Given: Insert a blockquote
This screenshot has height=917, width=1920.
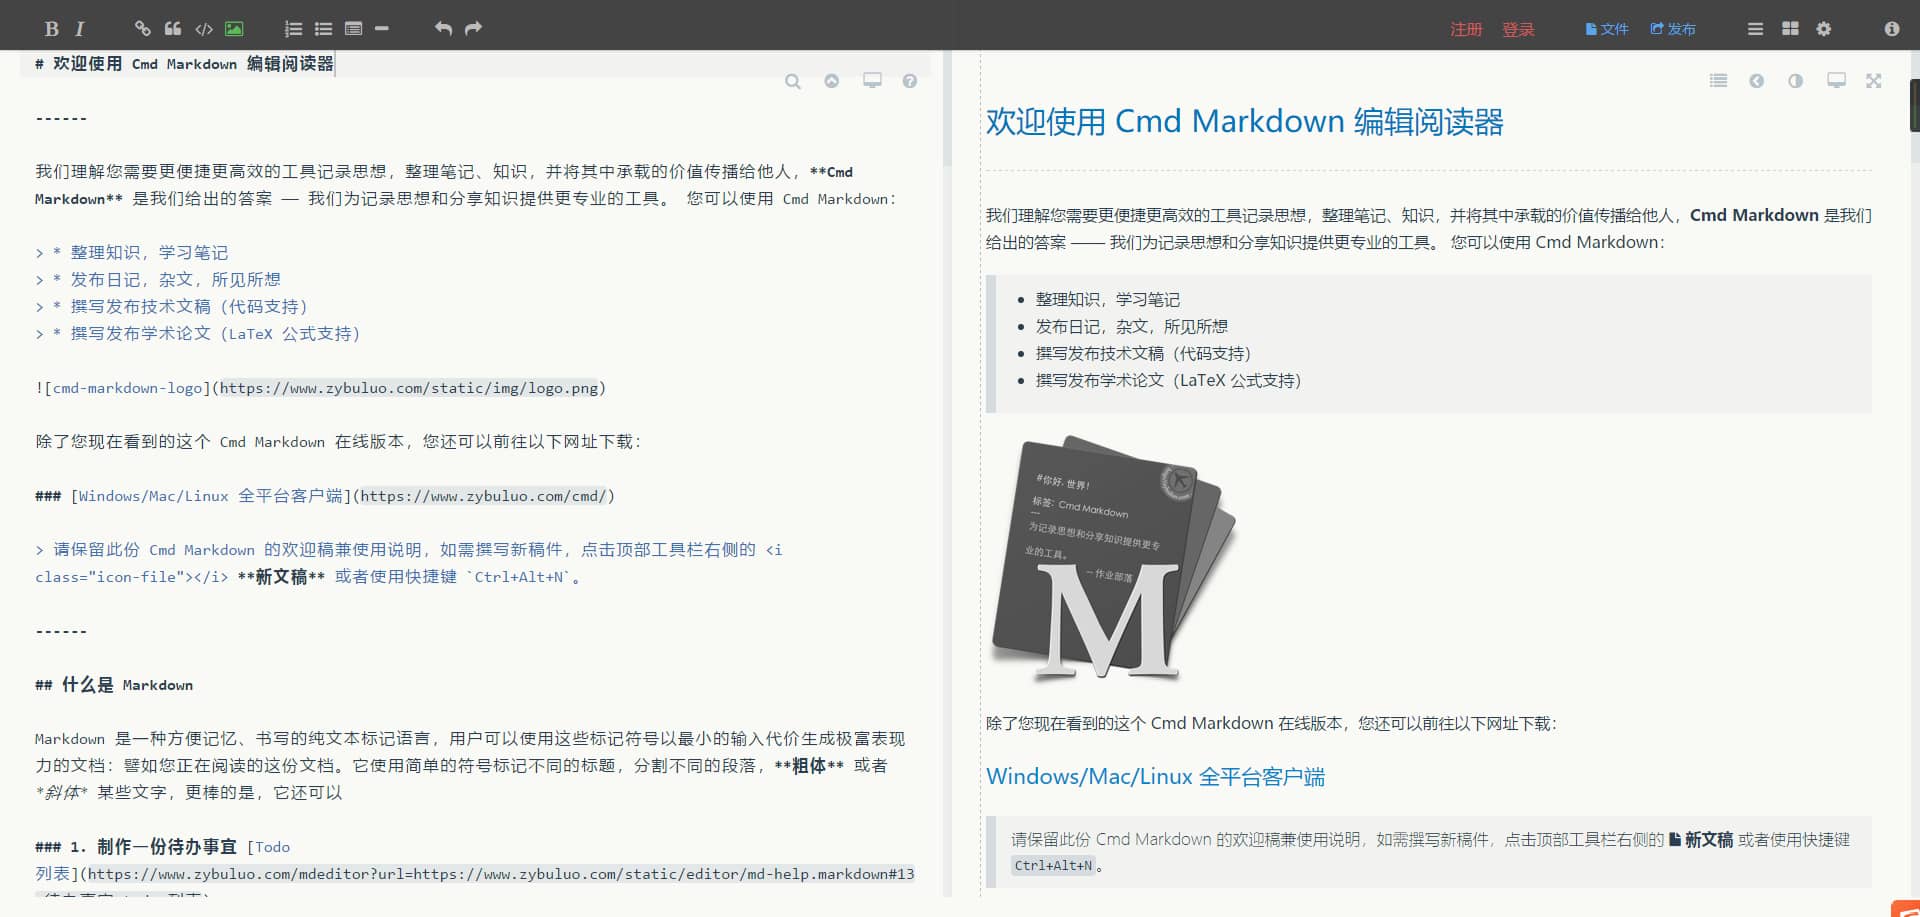Looking at the screenshot, I should click(x=172, y=28).
